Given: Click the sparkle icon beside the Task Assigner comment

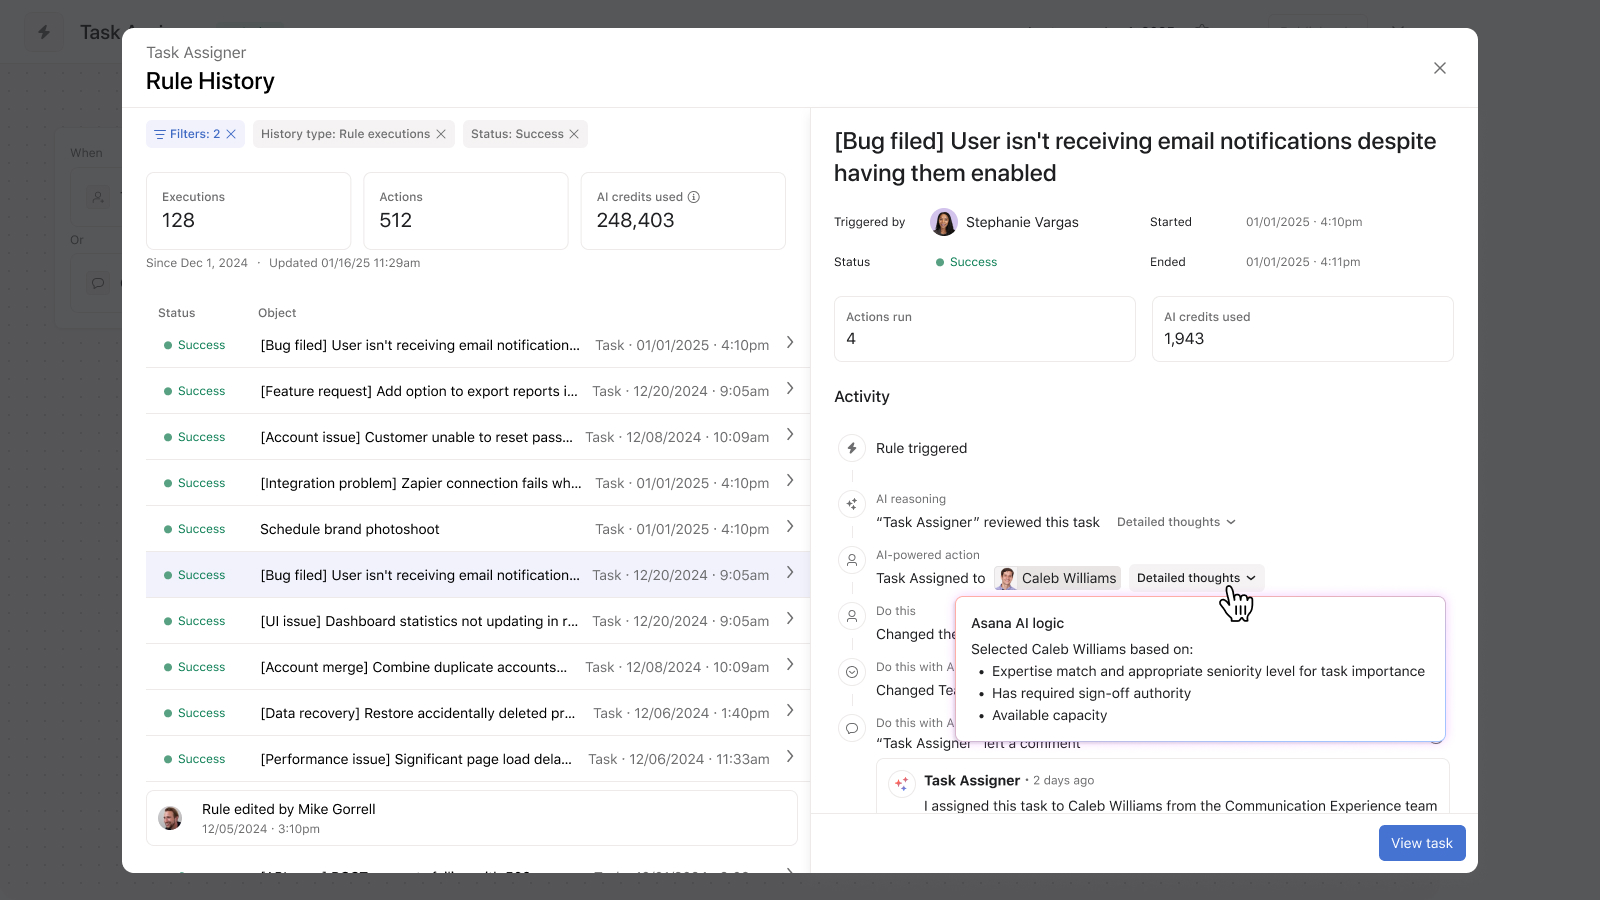Looking at the screenshot, I should (x=901, y=784).
